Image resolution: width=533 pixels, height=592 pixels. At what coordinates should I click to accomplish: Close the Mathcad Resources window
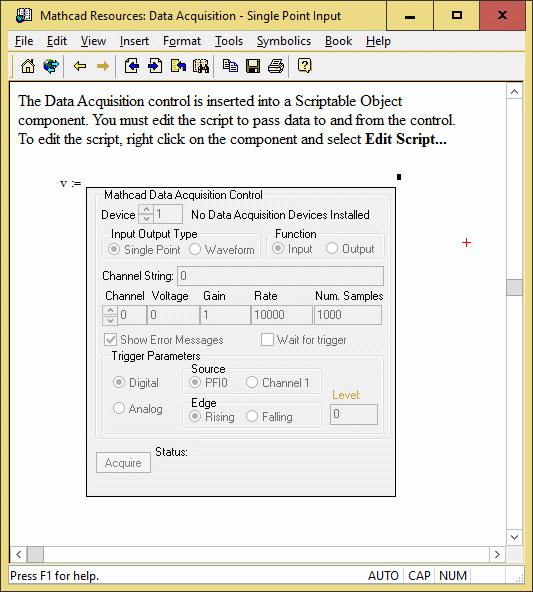[x=502, y=16]
